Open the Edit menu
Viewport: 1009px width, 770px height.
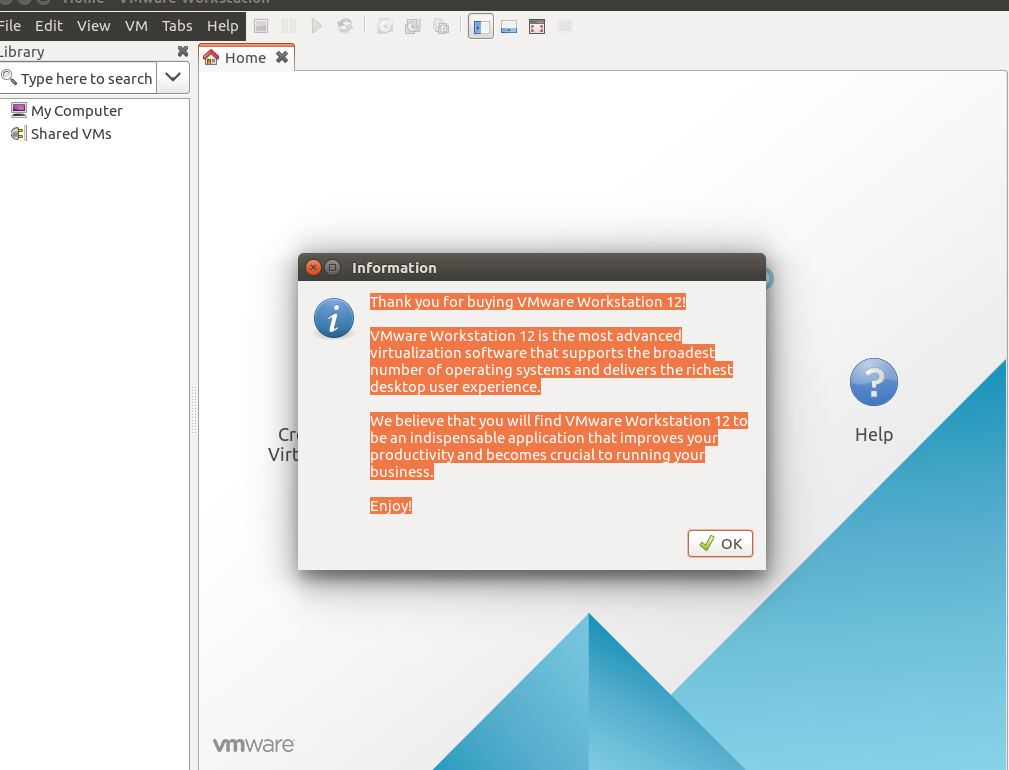click(49, 26)
